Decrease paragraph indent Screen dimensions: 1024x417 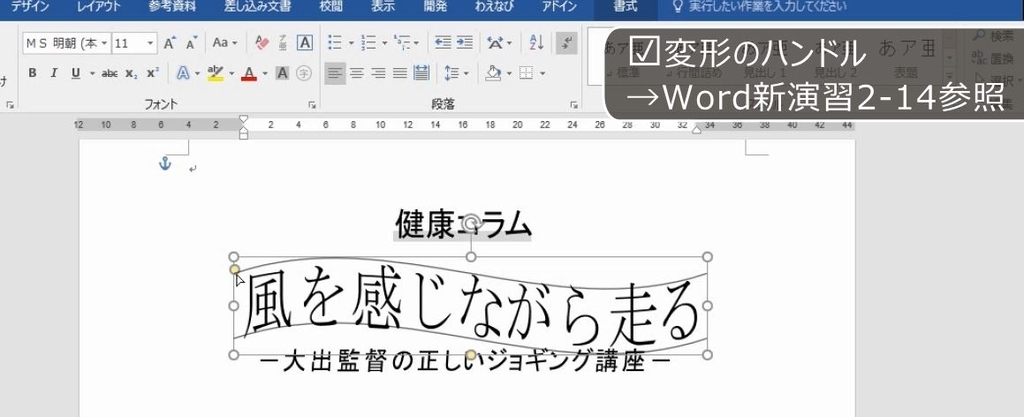pos(443,43)
